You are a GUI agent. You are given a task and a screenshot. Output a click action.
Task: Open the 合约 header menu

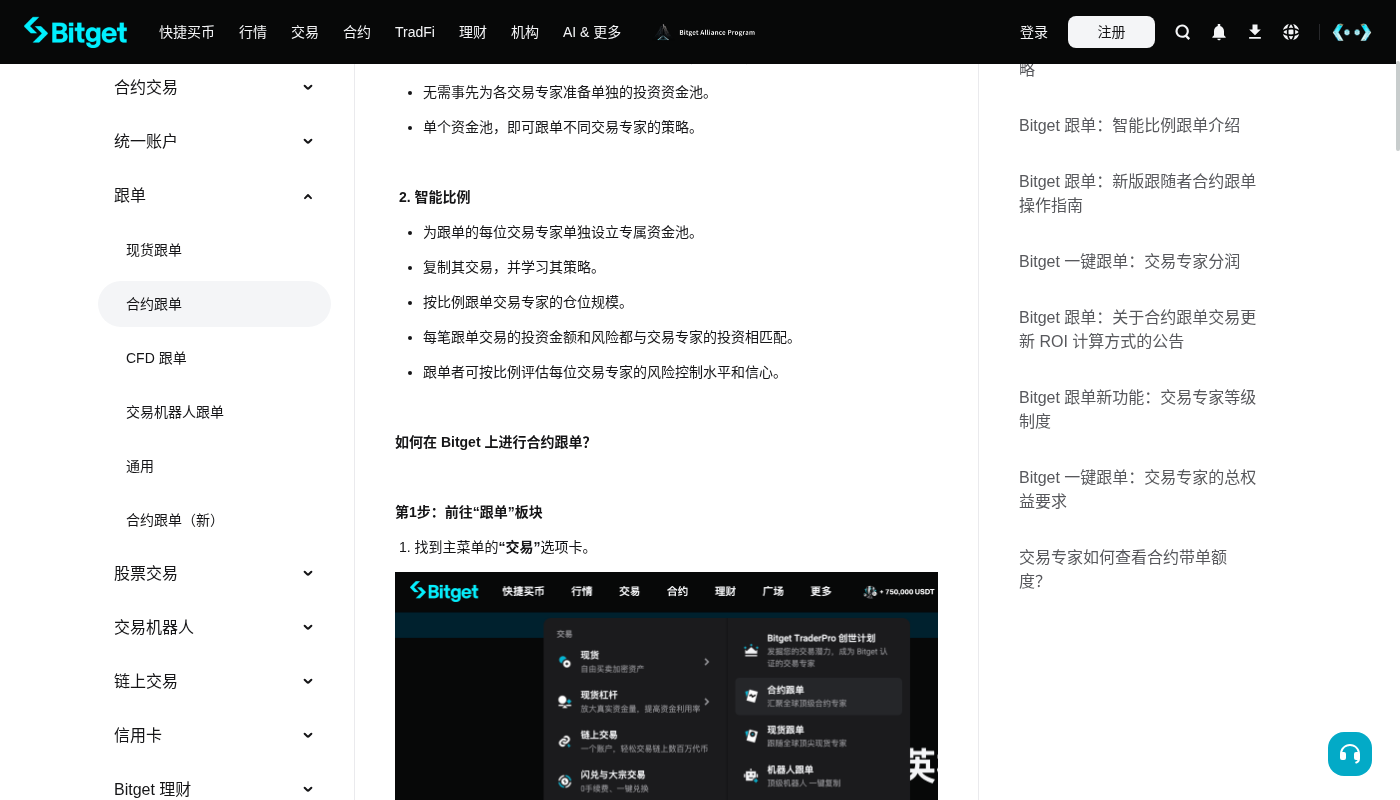(357, 32)
